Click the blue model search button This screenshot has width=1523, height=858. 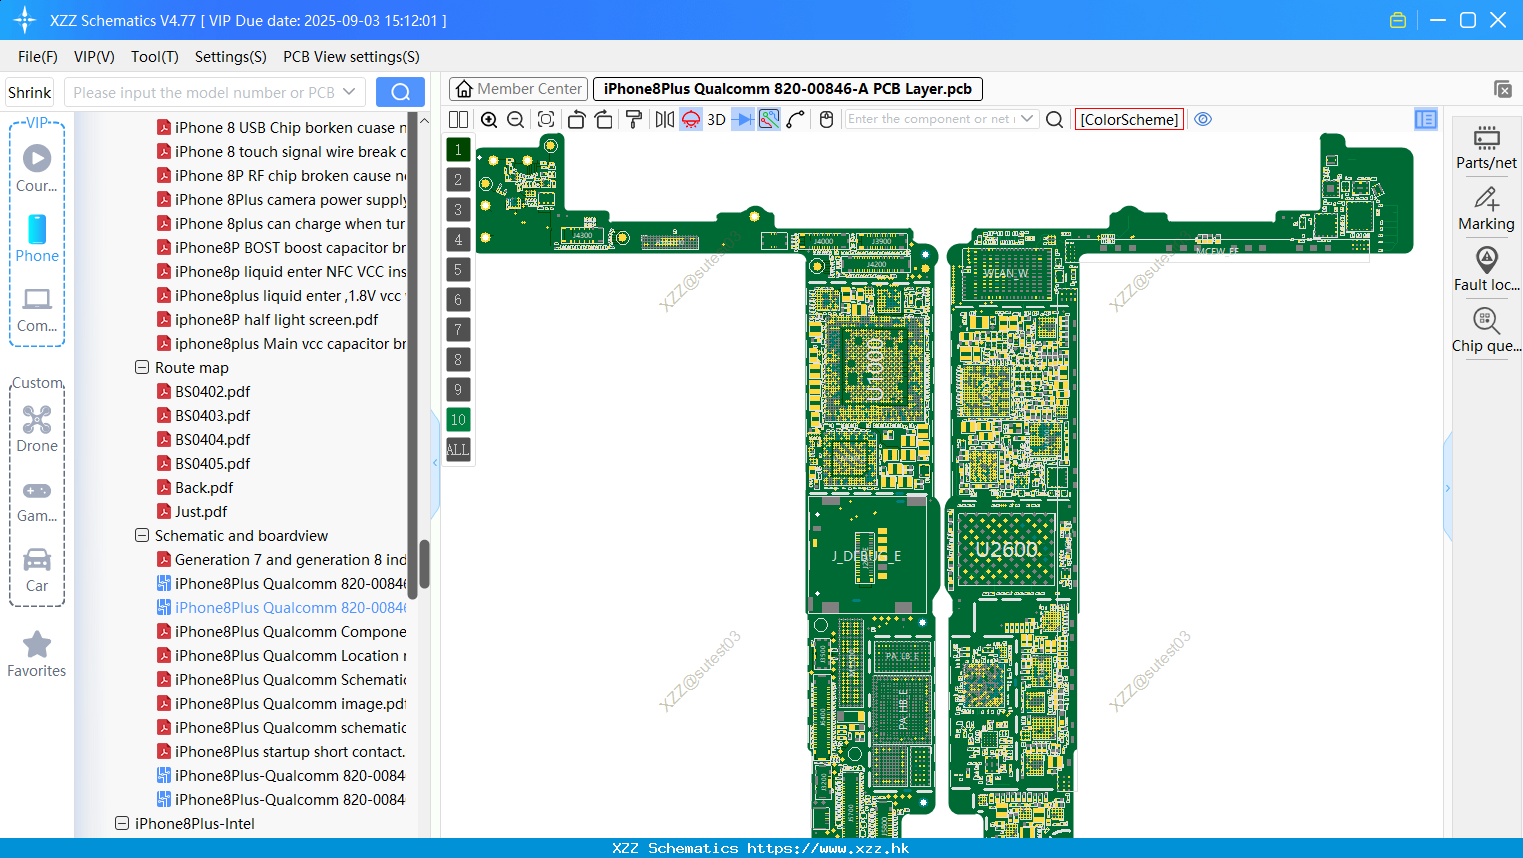(400, 92)
